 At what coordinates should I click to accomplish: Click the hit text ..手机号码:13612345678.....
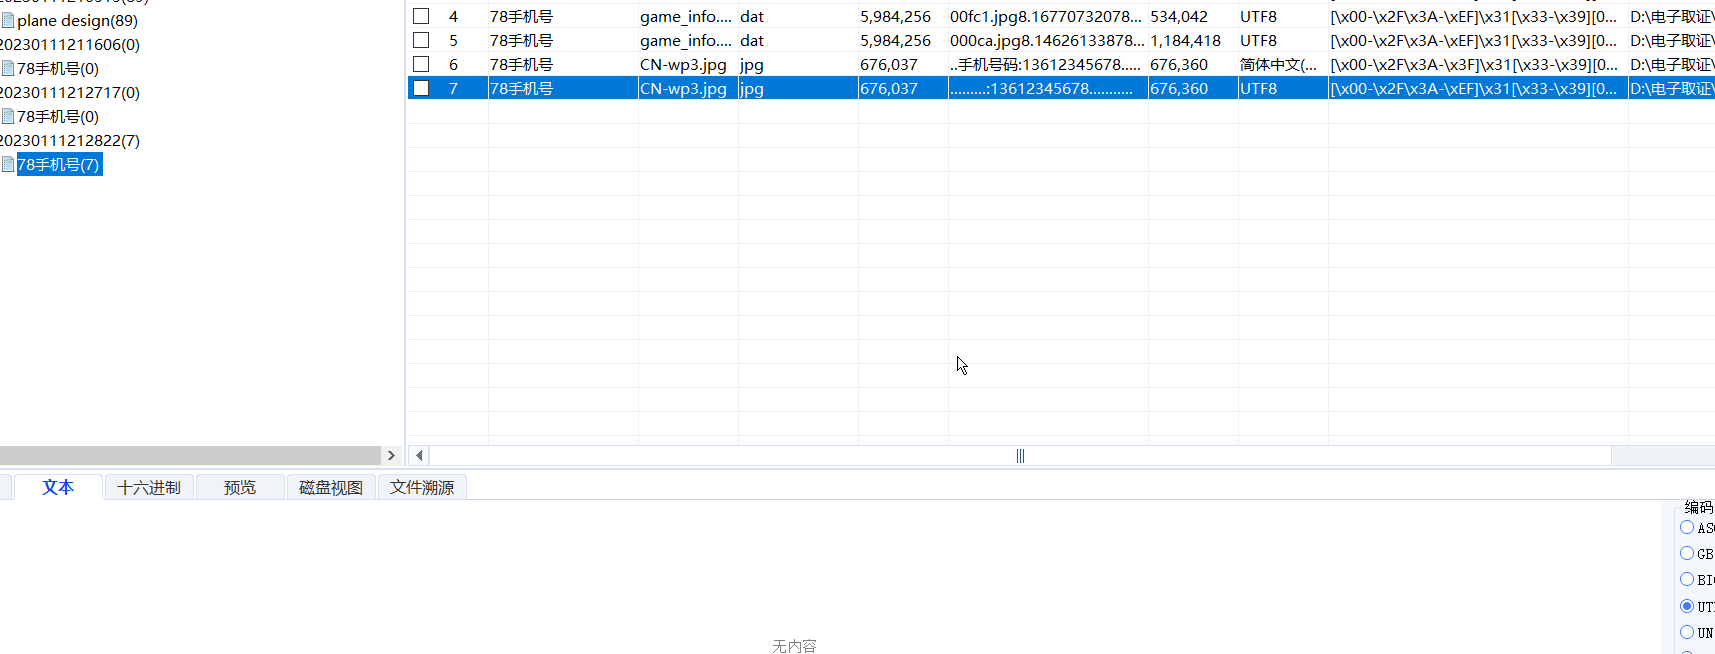pyautogui.click(x=1045, y=64)
